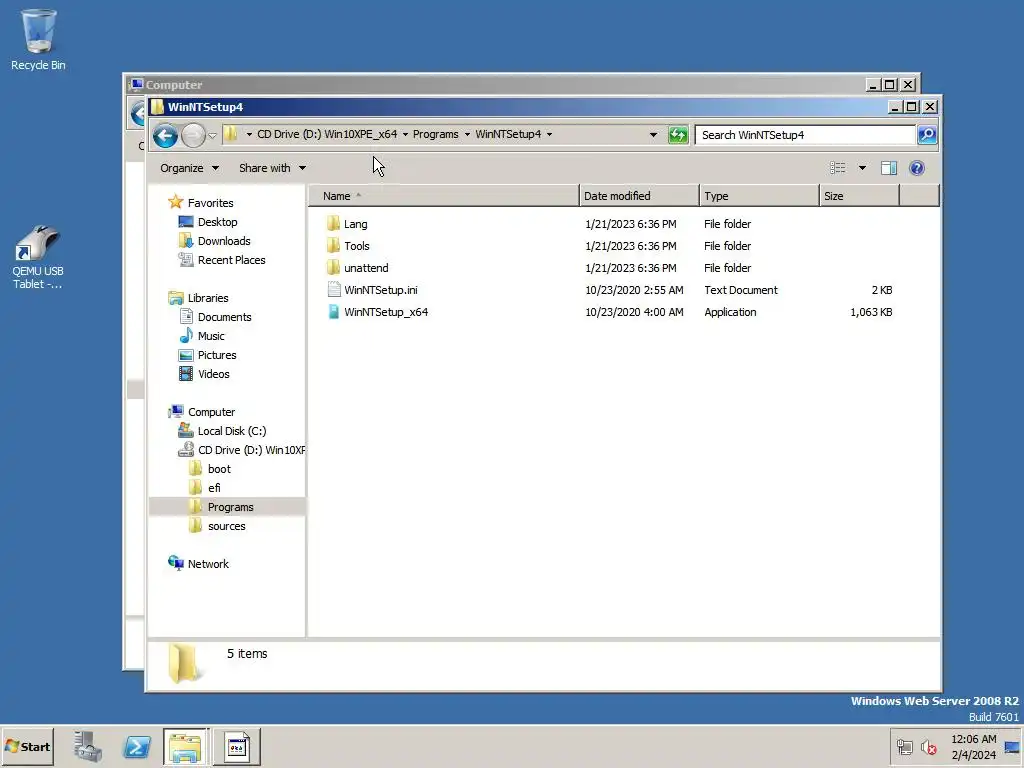Go back using the Back arrow button
1024x768 pixels.
click(165, 135)
